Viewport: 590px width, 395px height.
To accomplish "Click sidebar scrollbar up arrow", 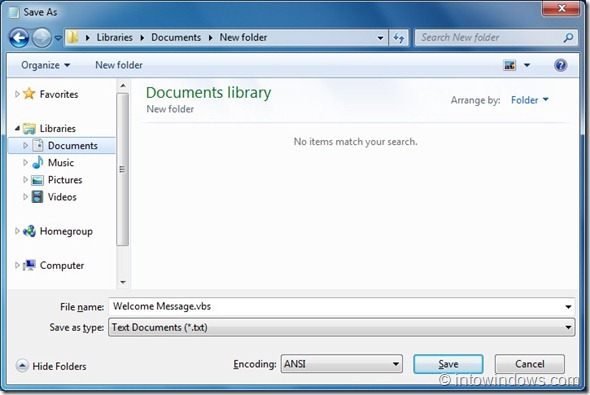I will pos(123,86).
